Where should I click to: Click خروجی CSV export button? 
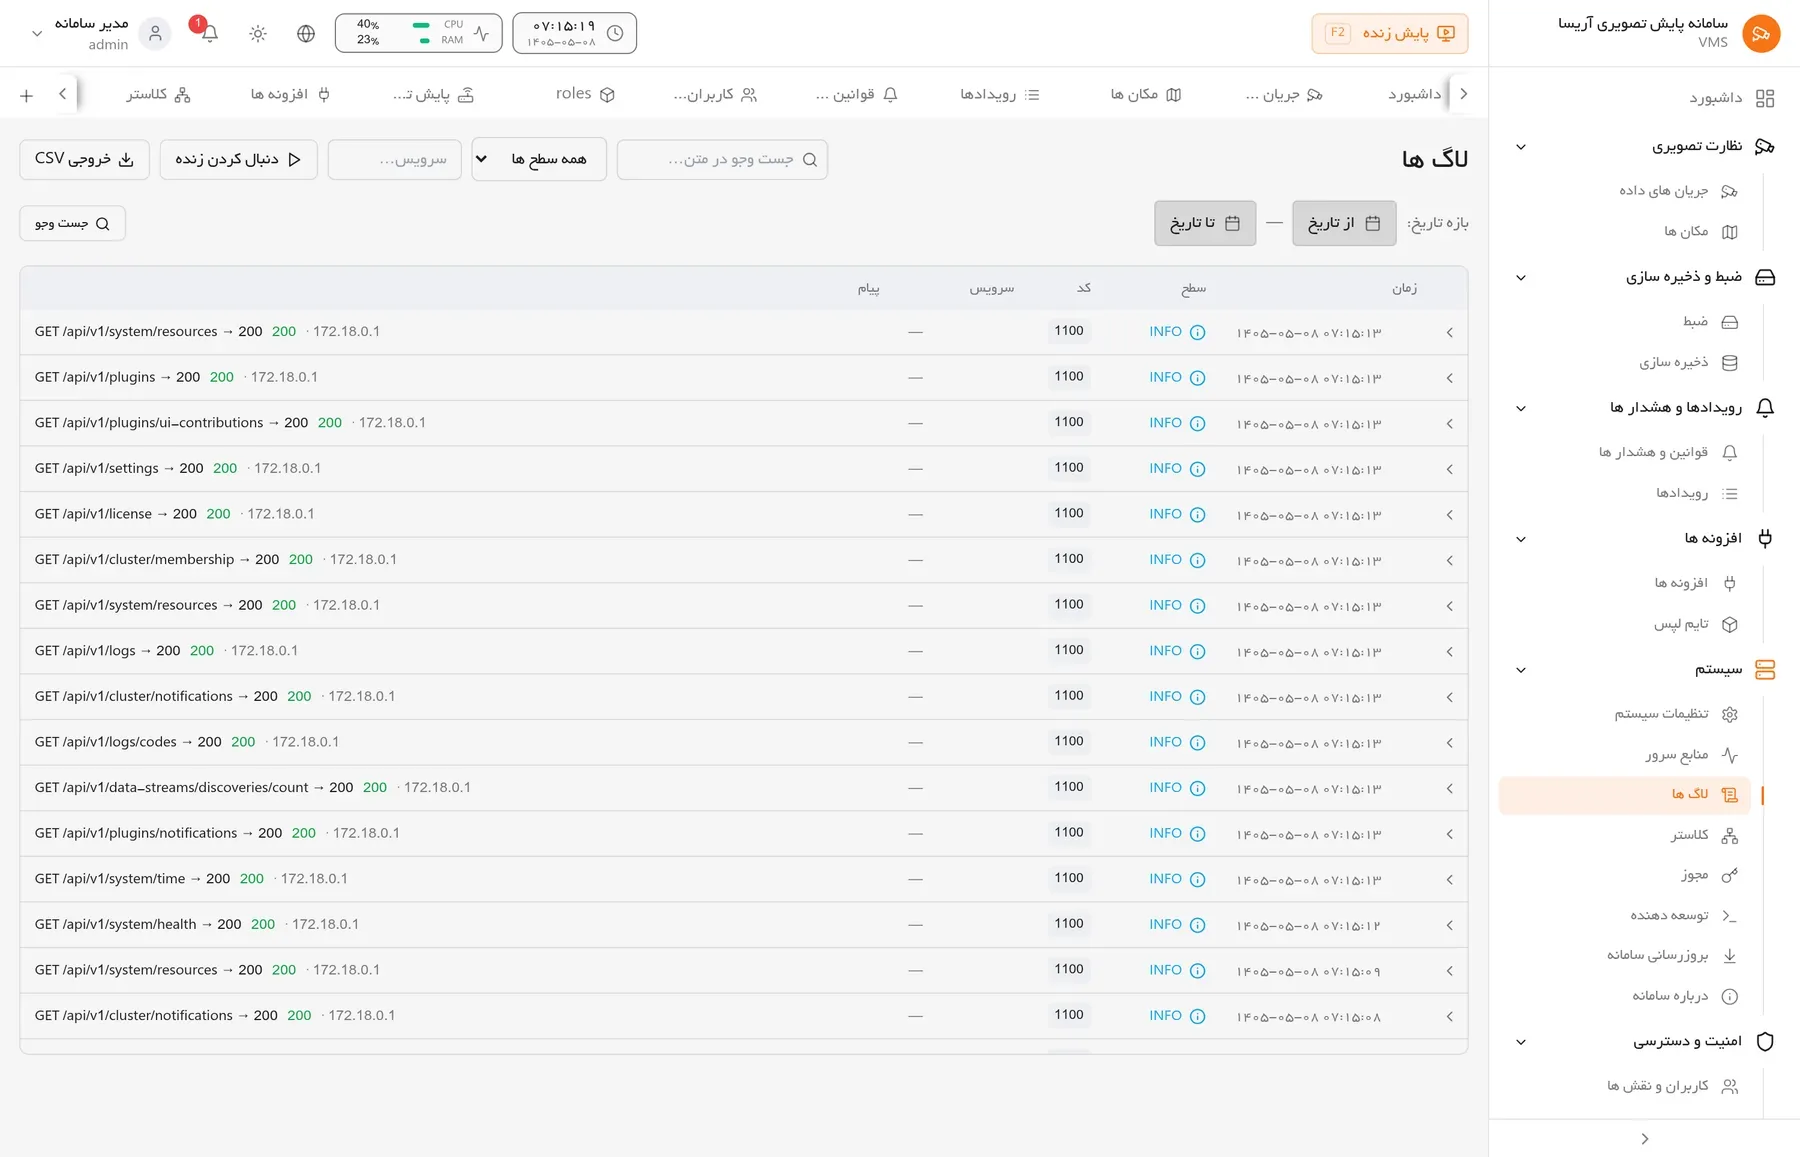tap(85, 159)
